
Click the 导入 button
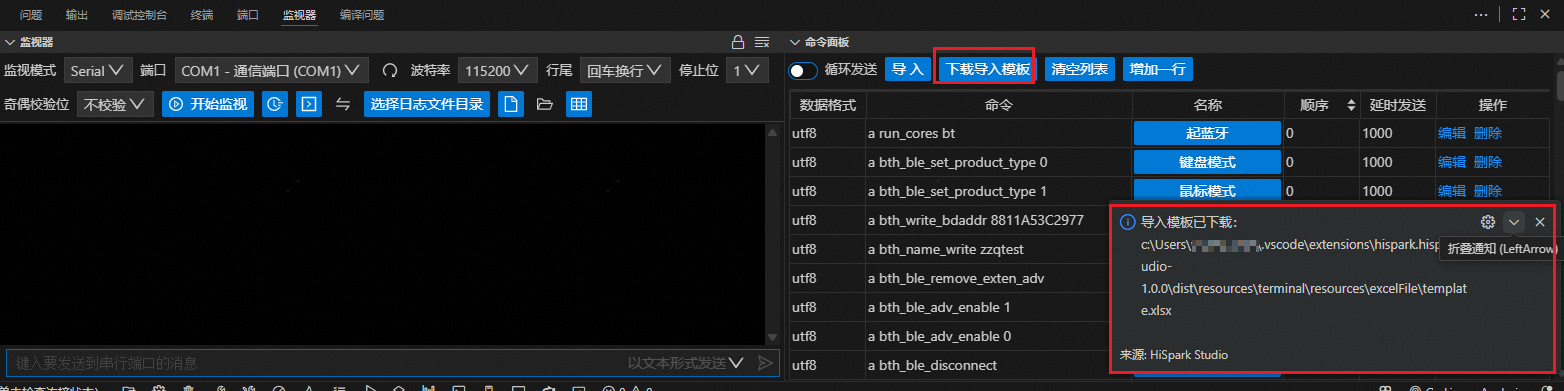point(907,70)
